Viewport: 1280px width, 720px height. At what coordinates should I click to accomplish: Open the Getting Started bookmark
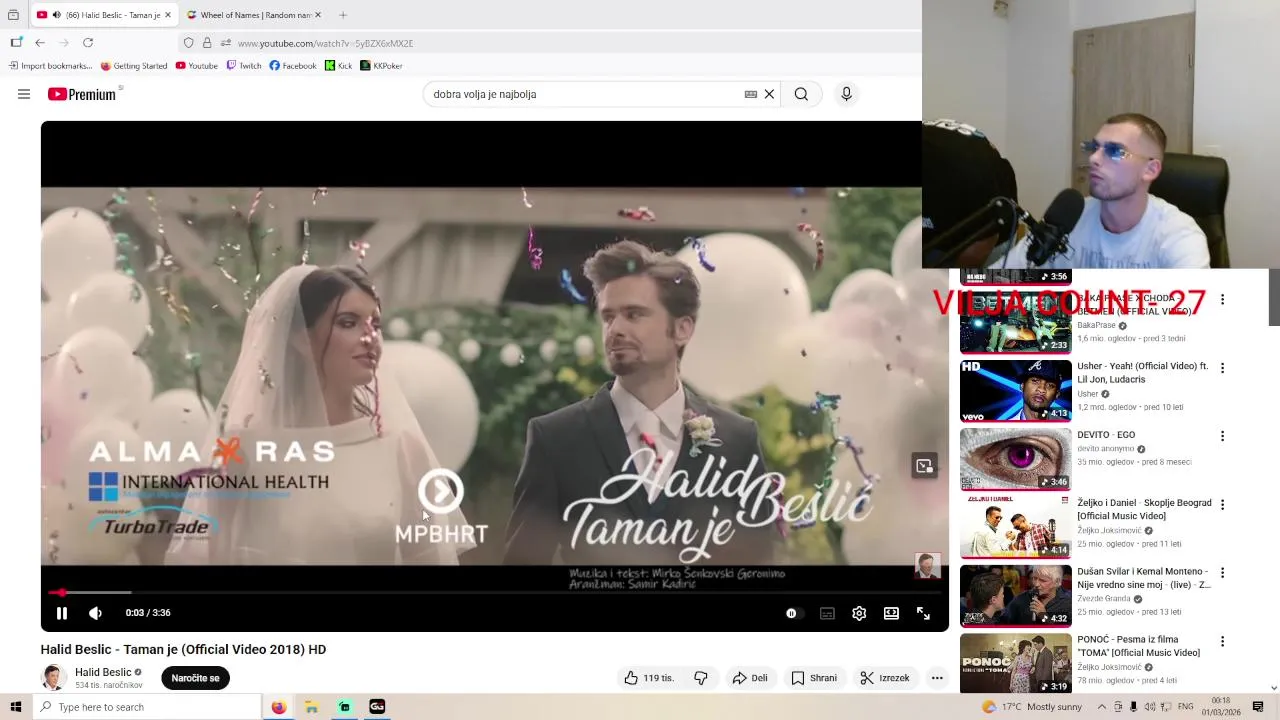pos(134,66)
